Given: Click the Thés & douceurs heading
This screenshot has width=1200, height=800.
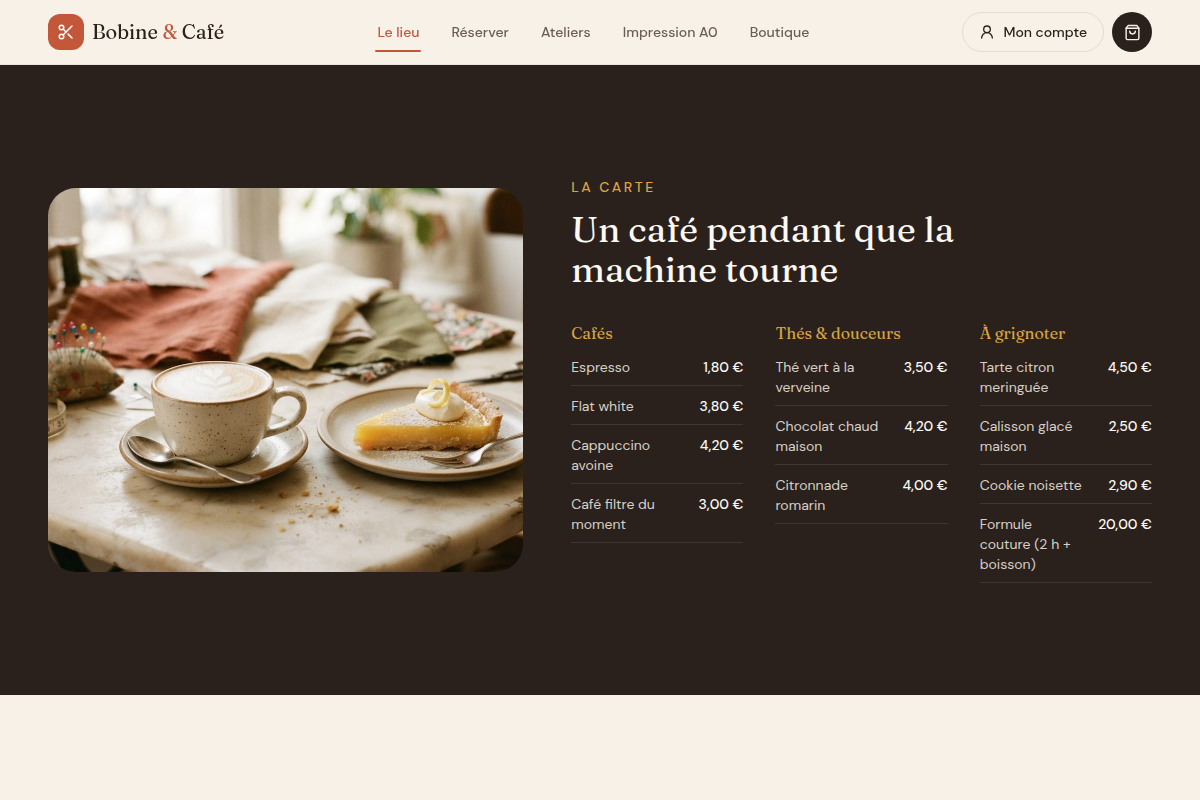Looking at the screenshot, I should click(838, 333).
